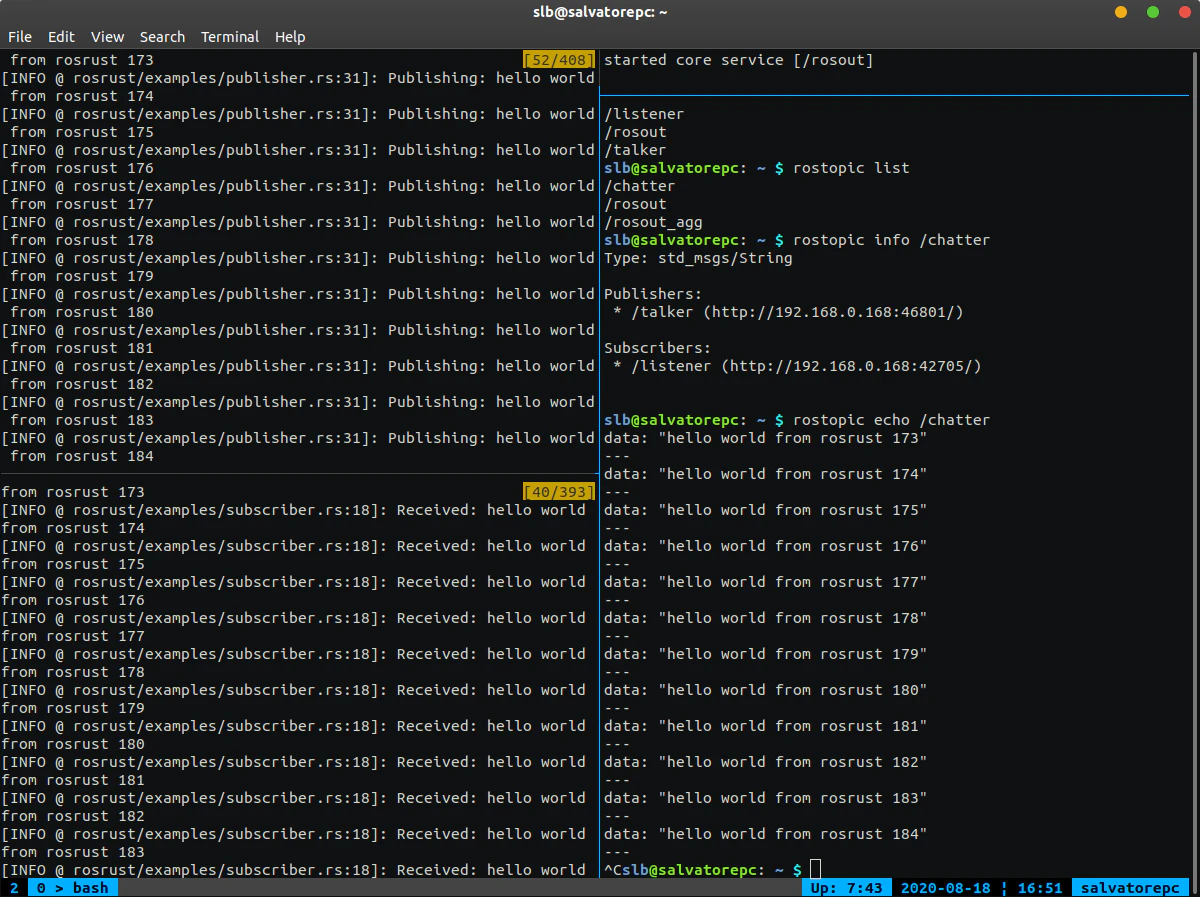Open the Search menu
Image resolution: width=1200 pixels, height=897 pixels.
coord(162,37)
